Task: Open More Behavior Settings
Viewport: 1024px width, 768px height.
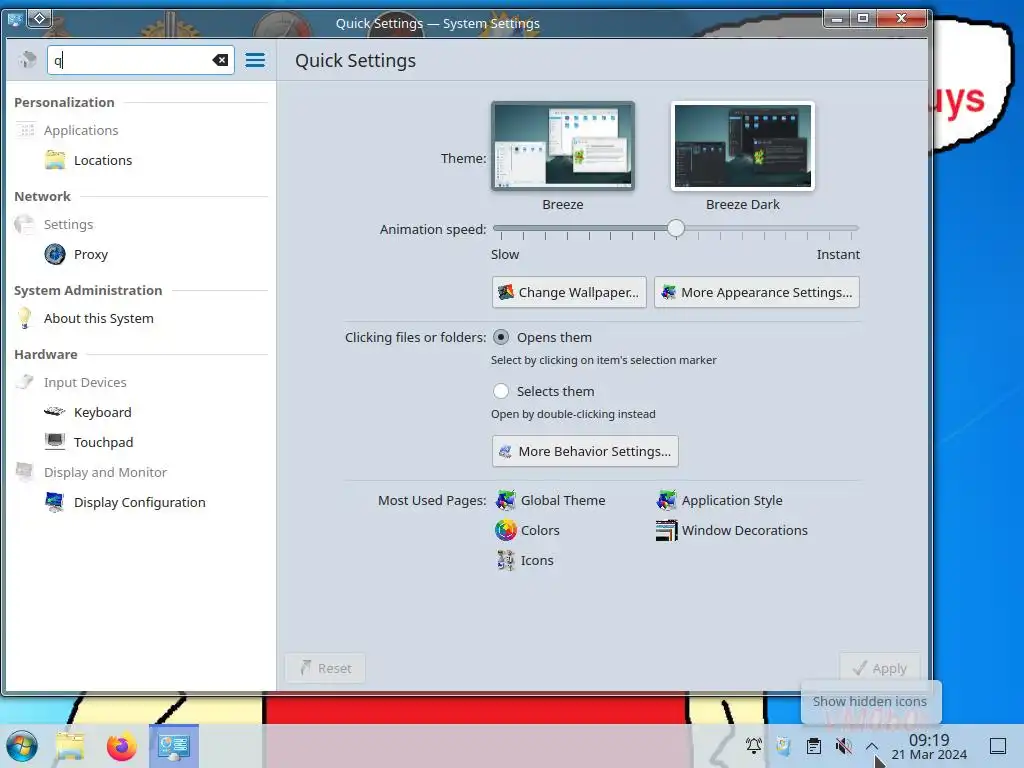Action: [585, 451]
